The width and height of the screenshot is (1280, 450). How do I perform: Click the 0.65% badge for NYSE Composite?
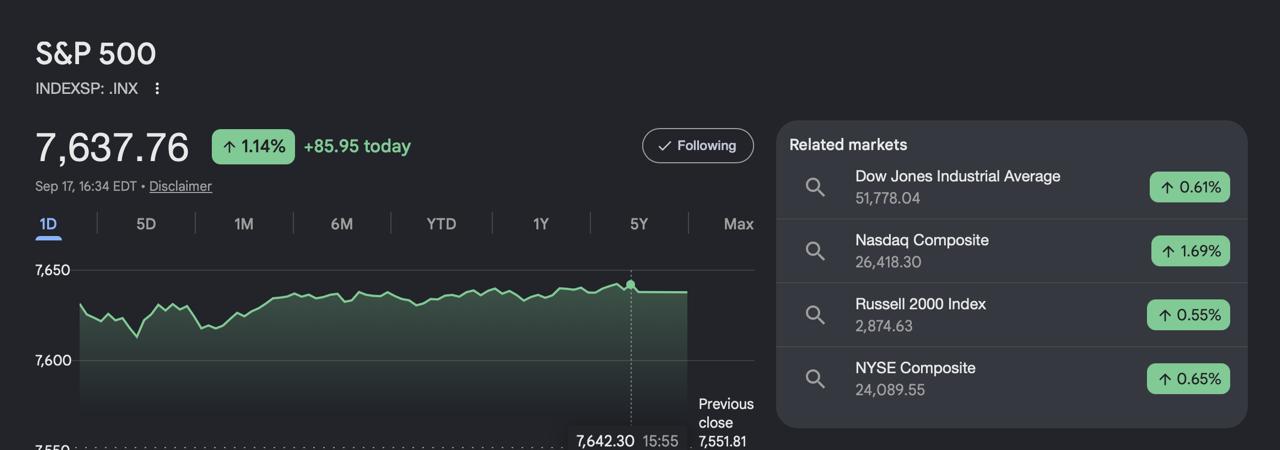tap(1188, 379)
